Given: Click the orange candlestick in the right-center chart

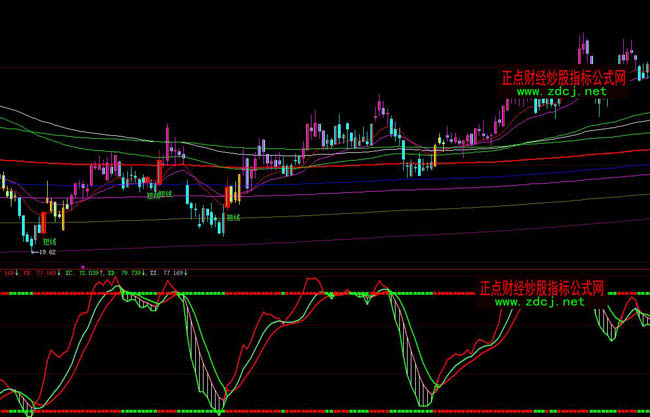Looking at the screenshot, I should [x=435, y=156].
